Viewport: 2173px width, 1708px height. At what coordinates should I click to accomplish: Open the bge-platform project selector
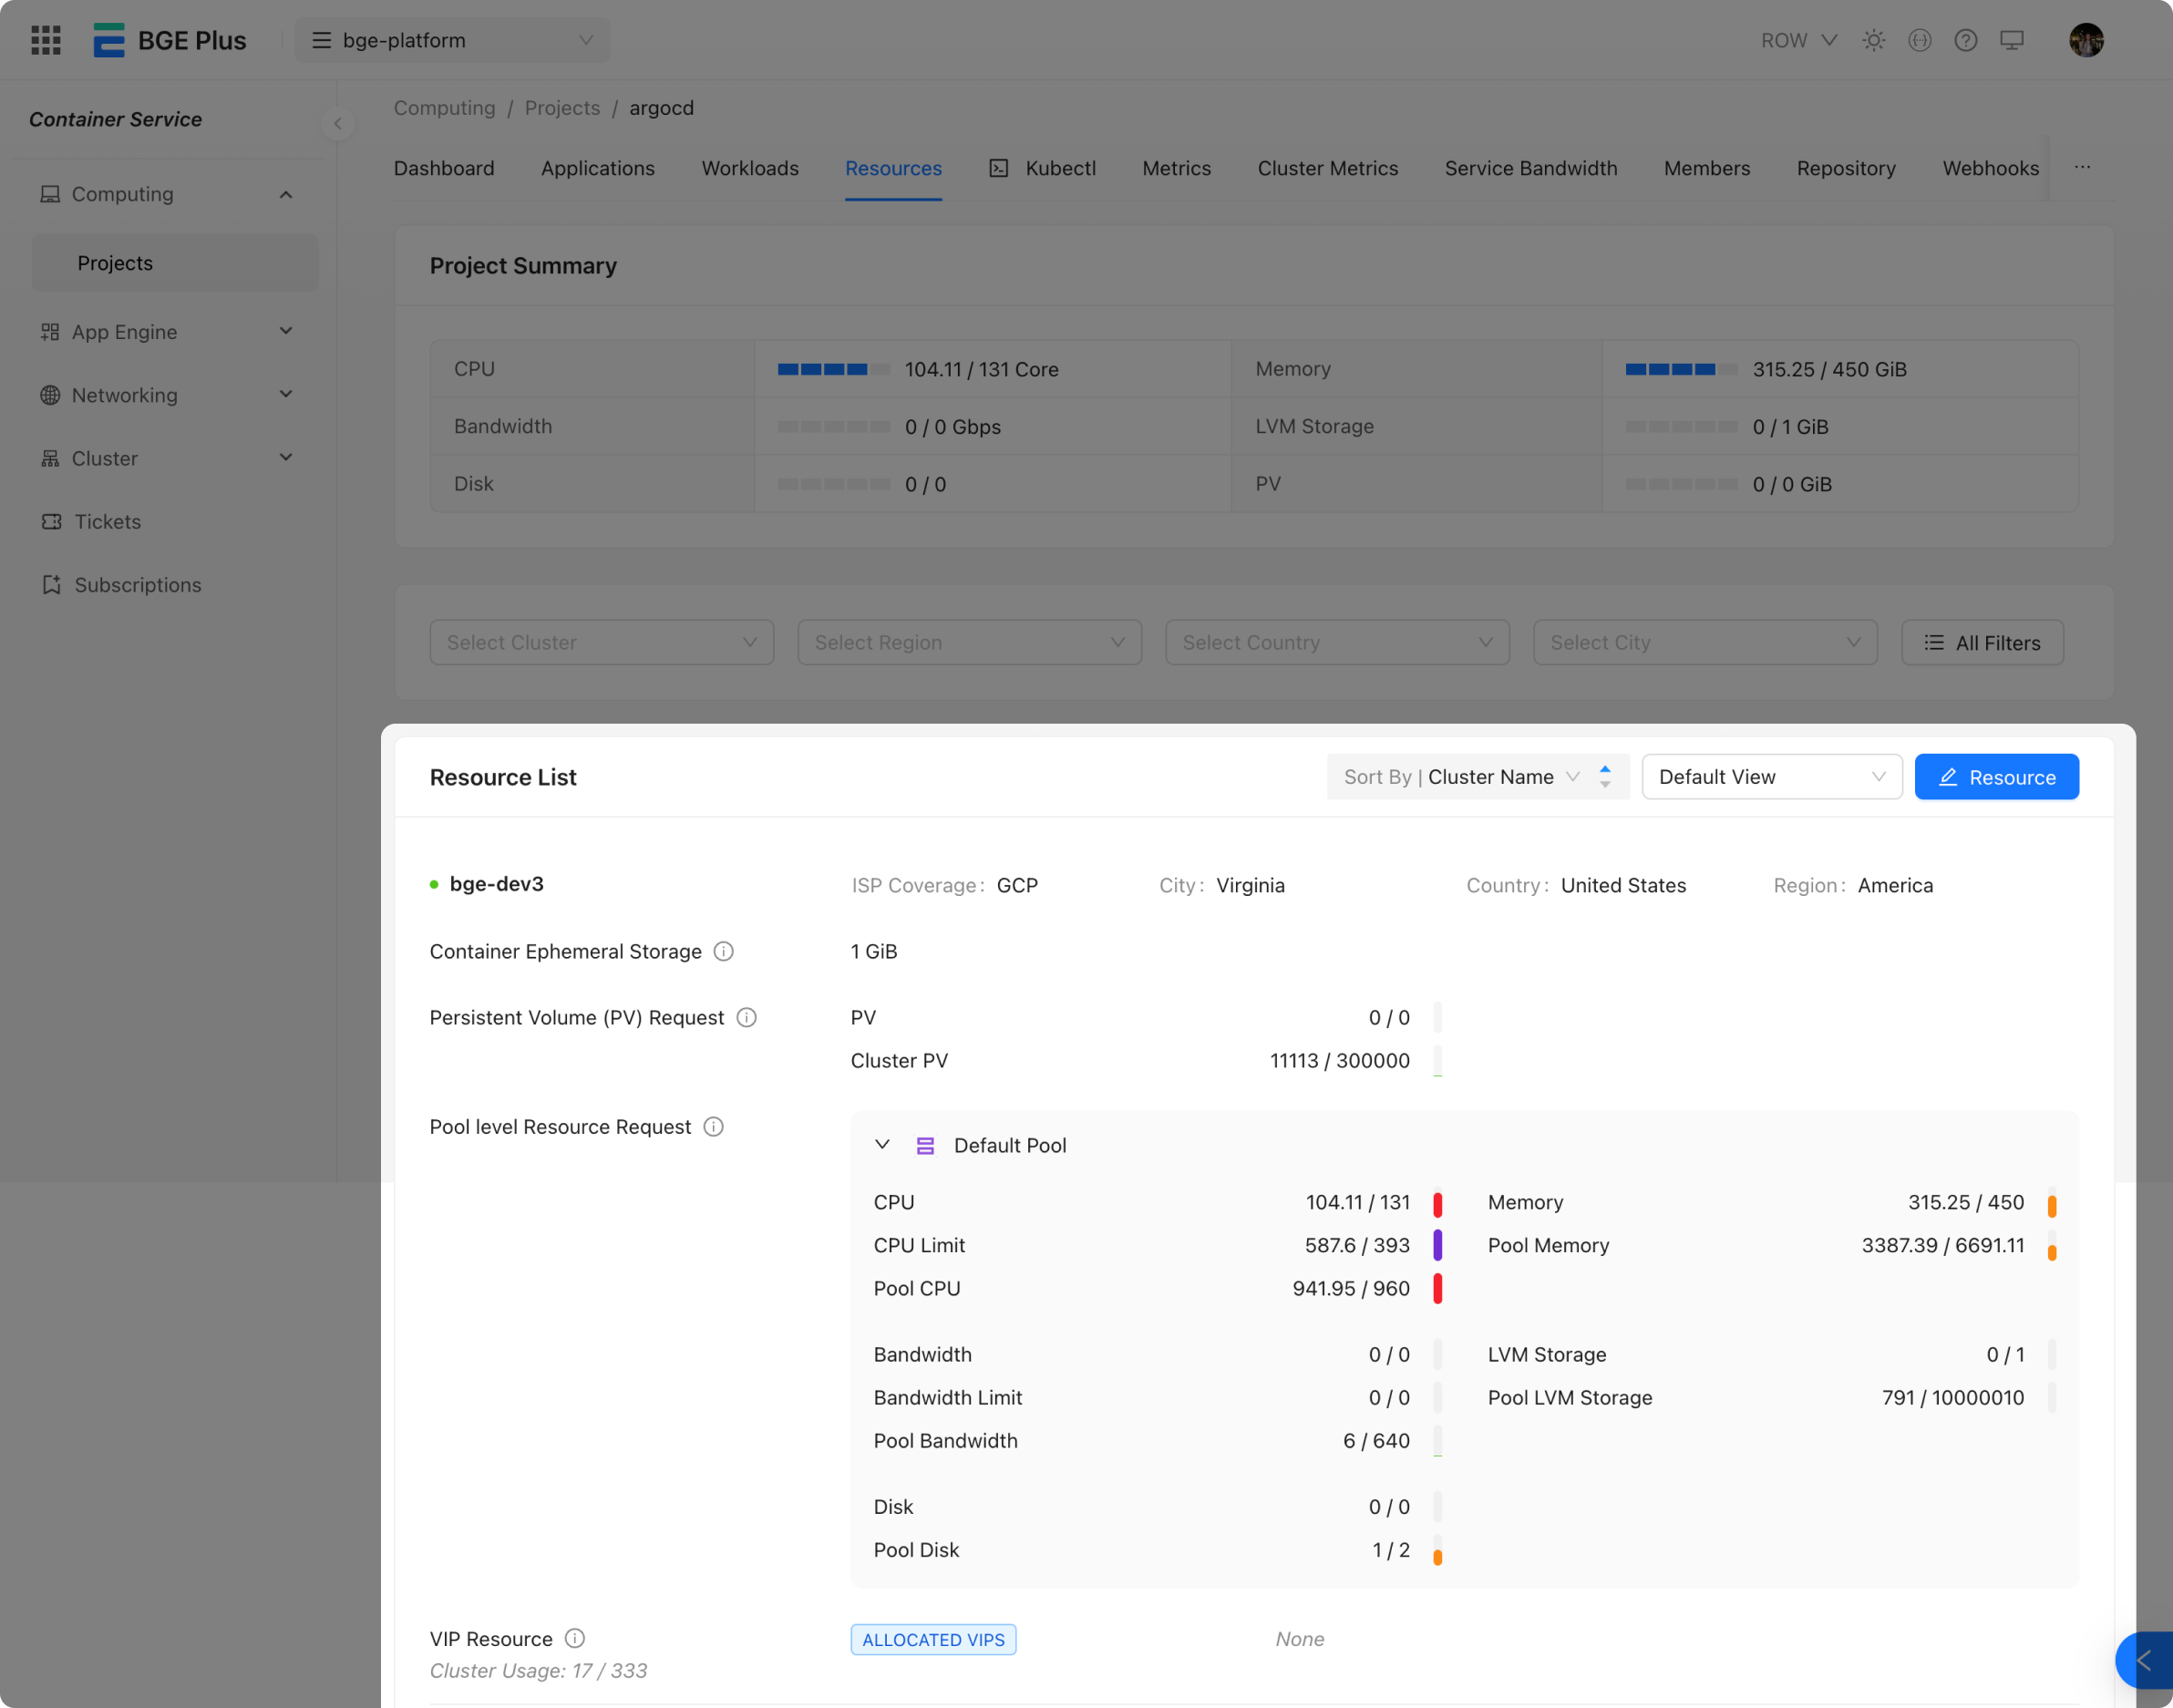(x=452, y=40)
